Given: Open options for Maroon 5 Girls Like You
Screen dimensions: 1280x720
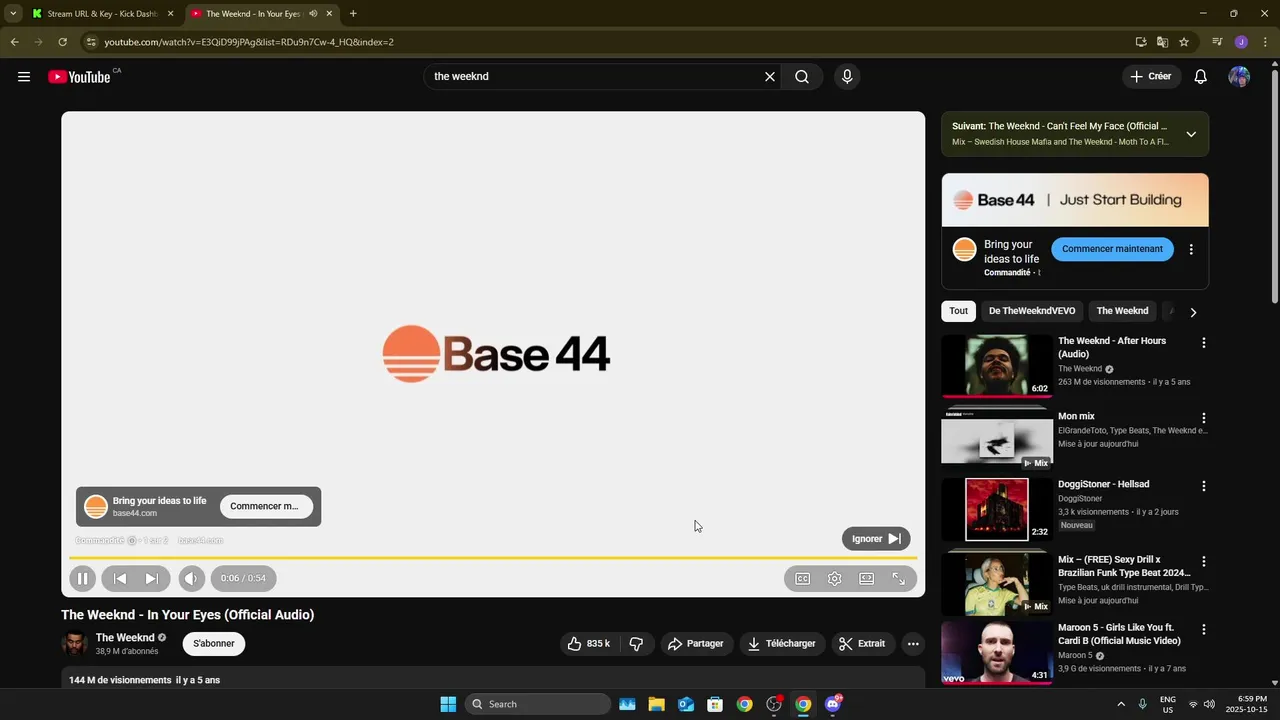Looking at the screenshot, I should (x=1204, y=630).
